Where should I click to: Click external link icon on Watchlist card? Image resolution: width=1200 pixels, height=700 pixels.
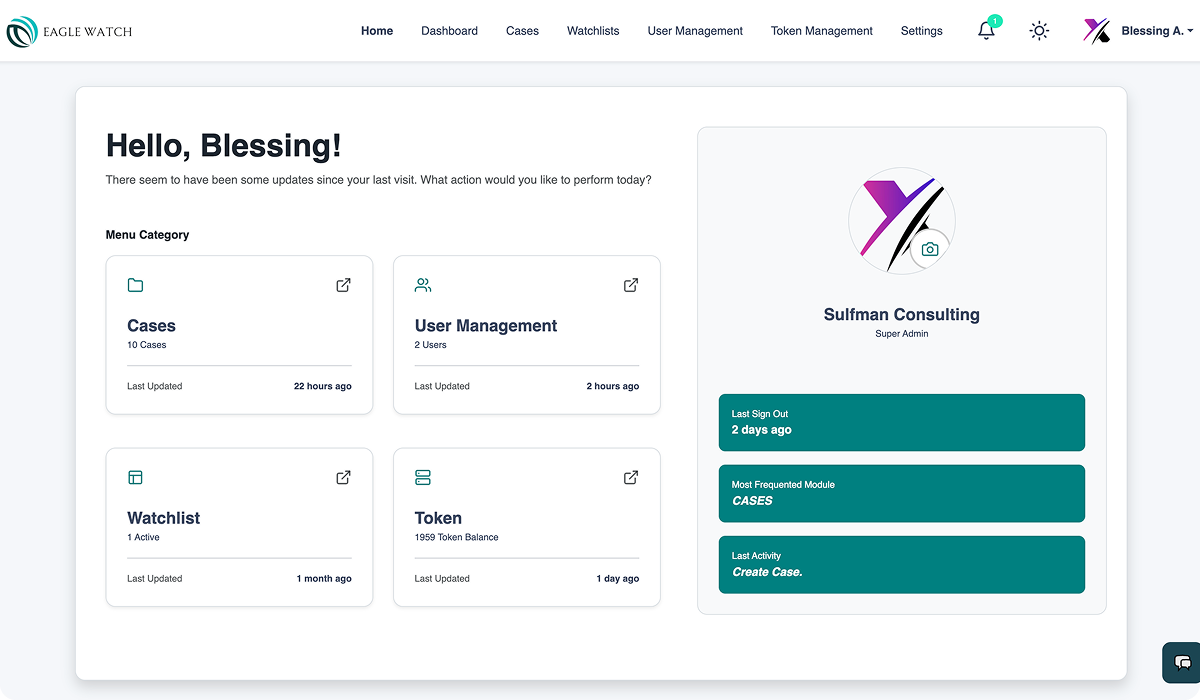(343, 477)
